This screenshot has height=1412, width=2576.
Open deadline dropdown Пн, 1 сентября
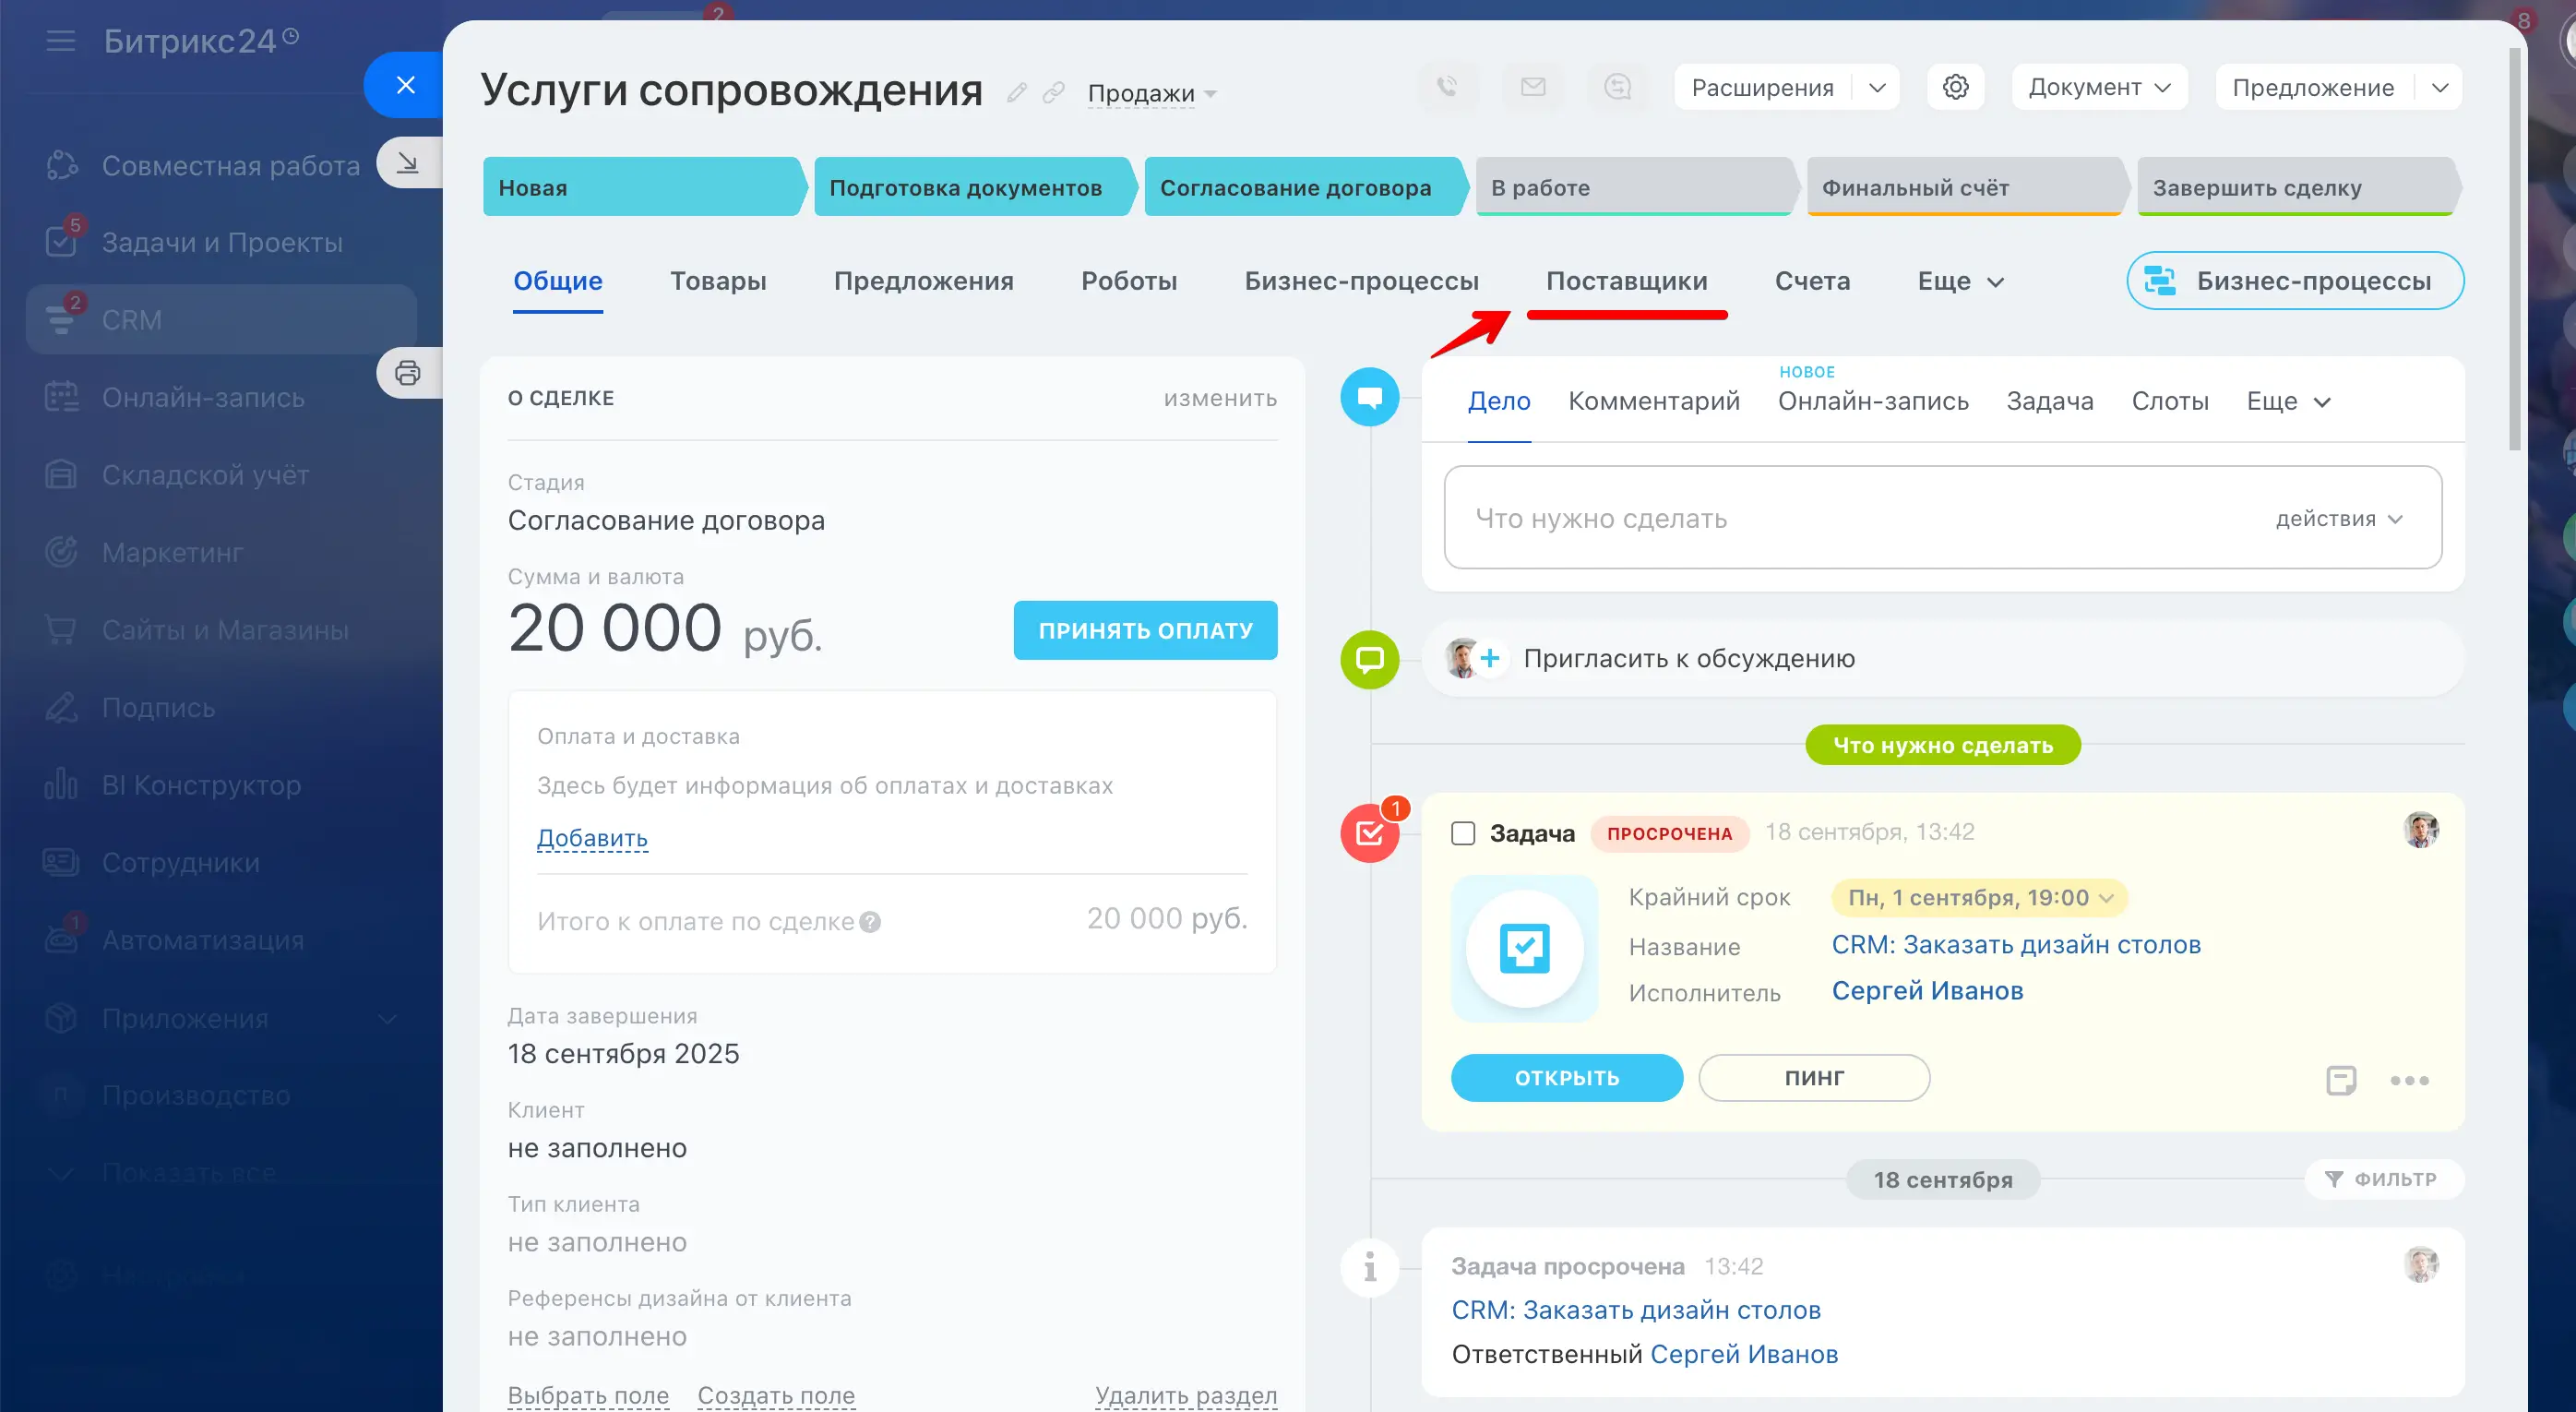pos(1979,897)
